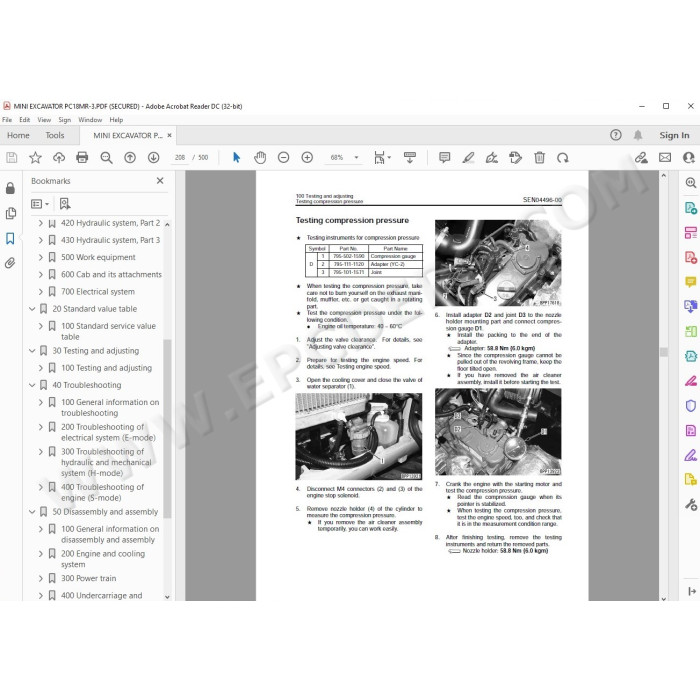Viewport: 700px width, 700px height.
Task: Select the Highlight text tool
Action: point(468,158)
